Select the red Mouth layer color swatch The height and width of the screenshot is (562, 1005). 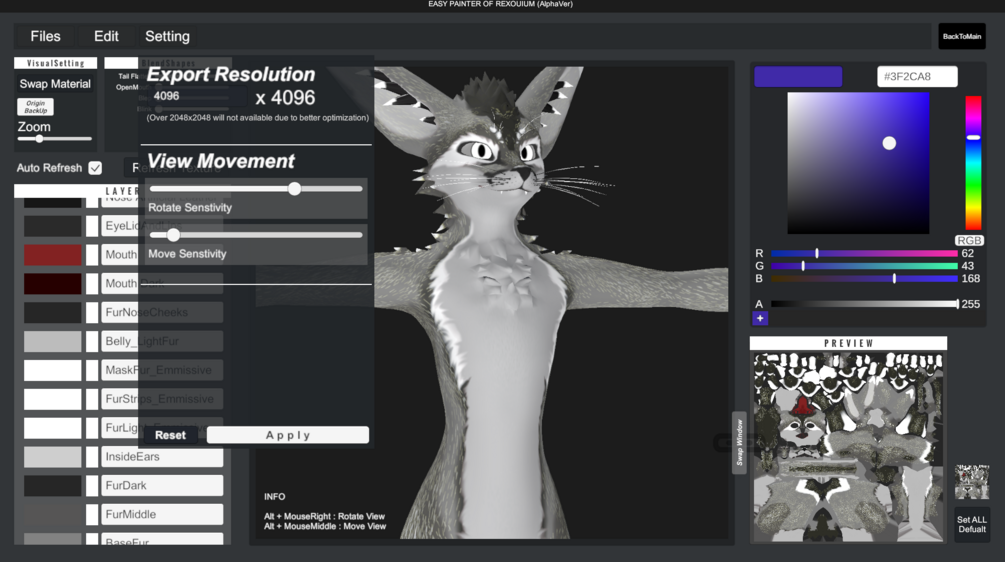tap(53, 255)
